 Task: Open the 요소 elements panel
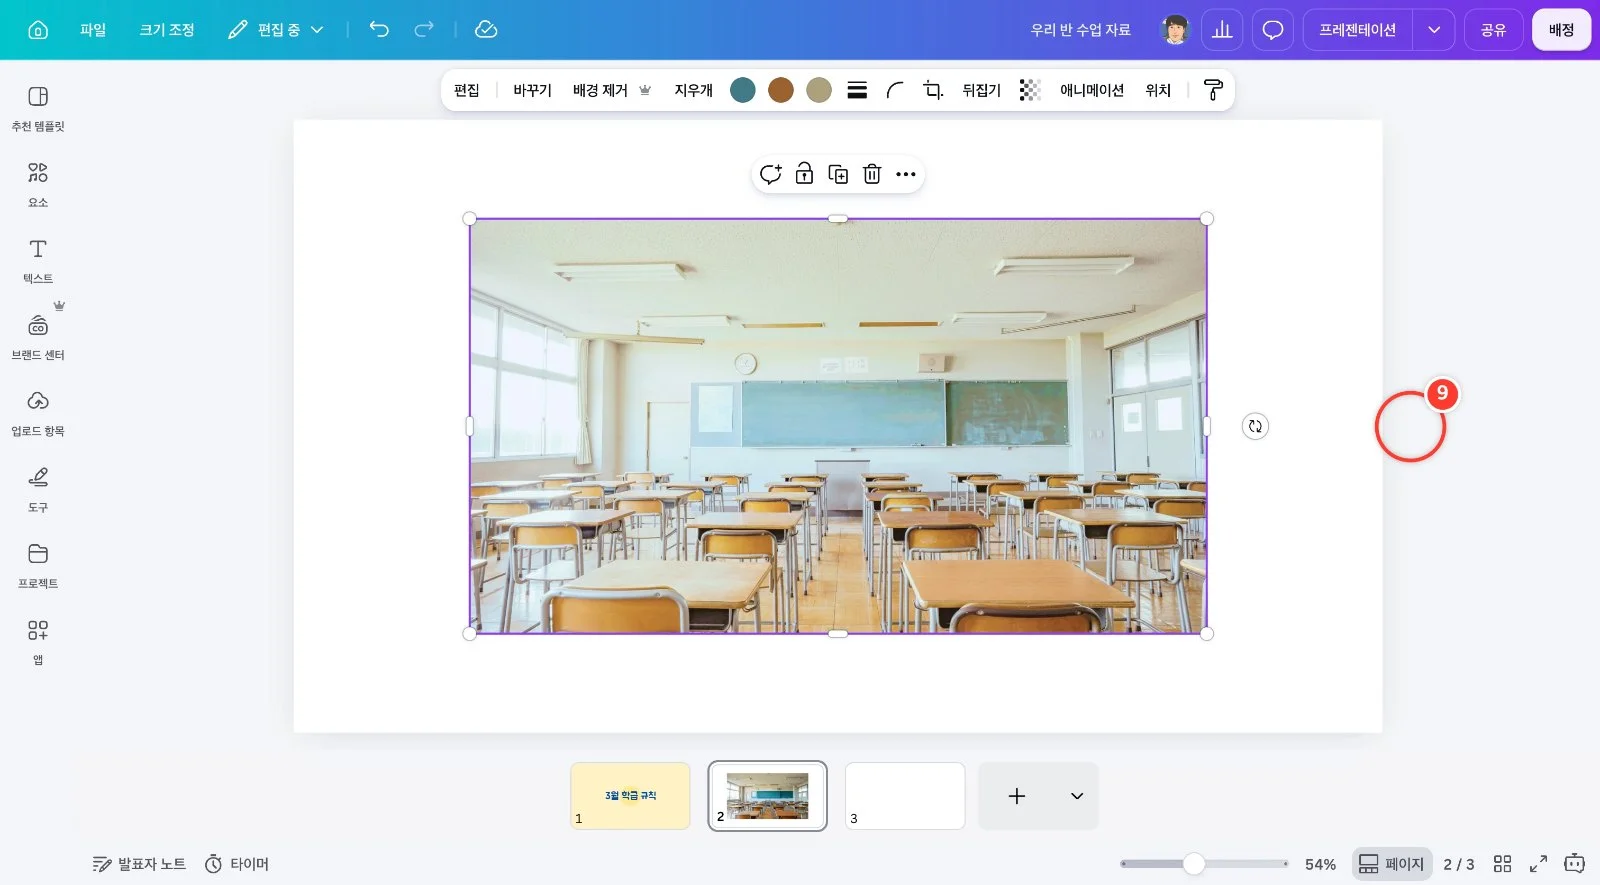38,184
